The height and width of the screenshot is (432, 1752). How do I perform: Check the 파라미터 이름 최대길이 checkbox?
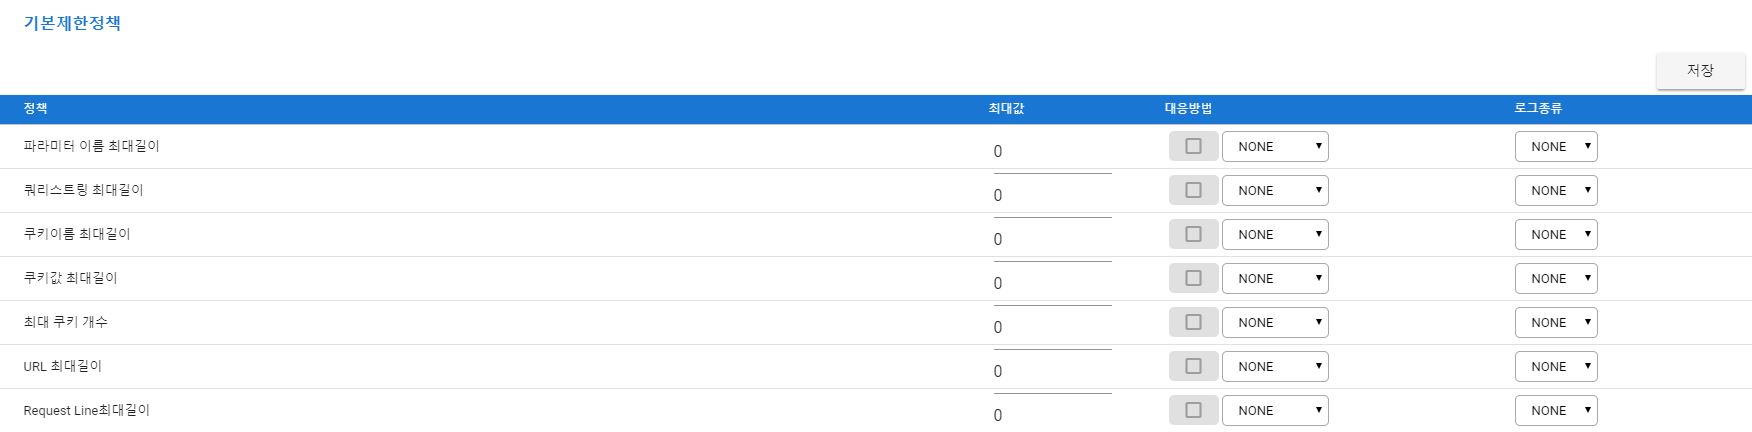click(x=1193, y=146)
